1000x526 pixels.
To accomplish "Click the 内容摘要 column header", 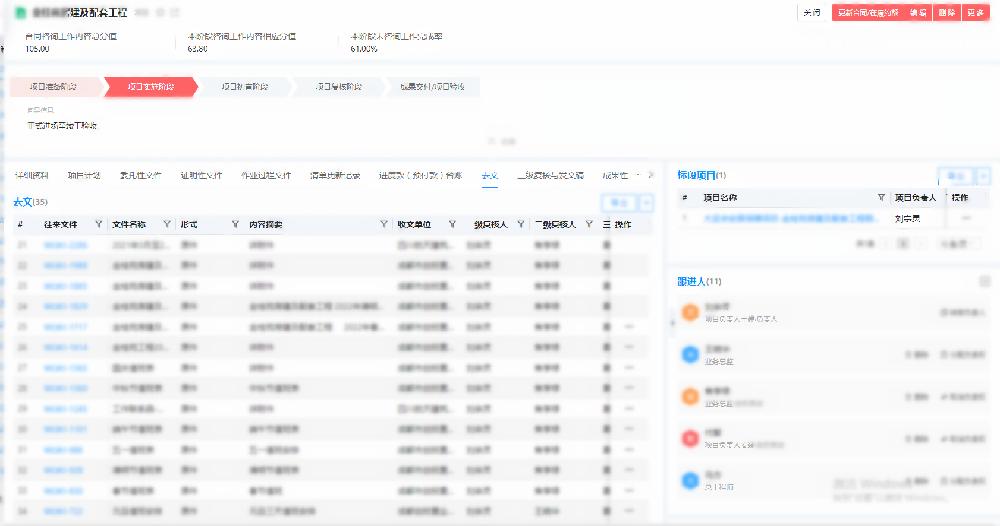I will (x=266, y=224).
